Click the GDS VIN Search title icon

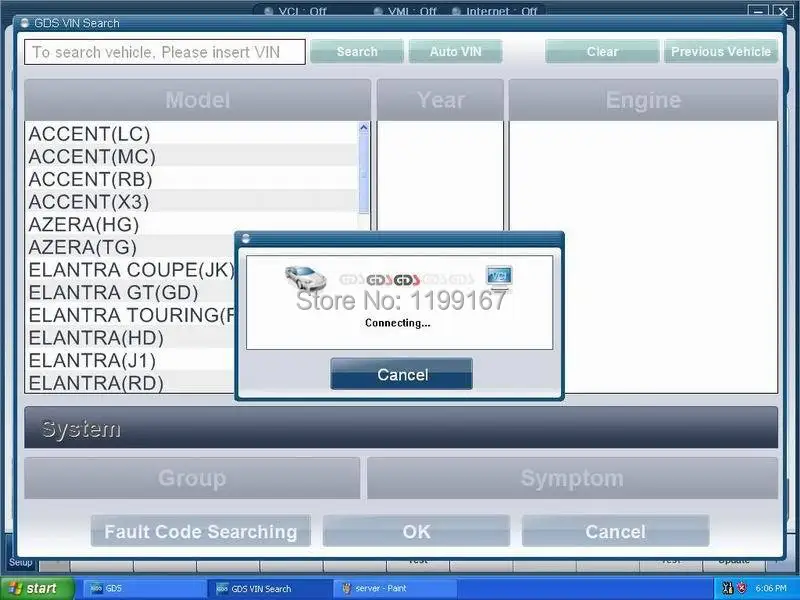tap(24, 23)
